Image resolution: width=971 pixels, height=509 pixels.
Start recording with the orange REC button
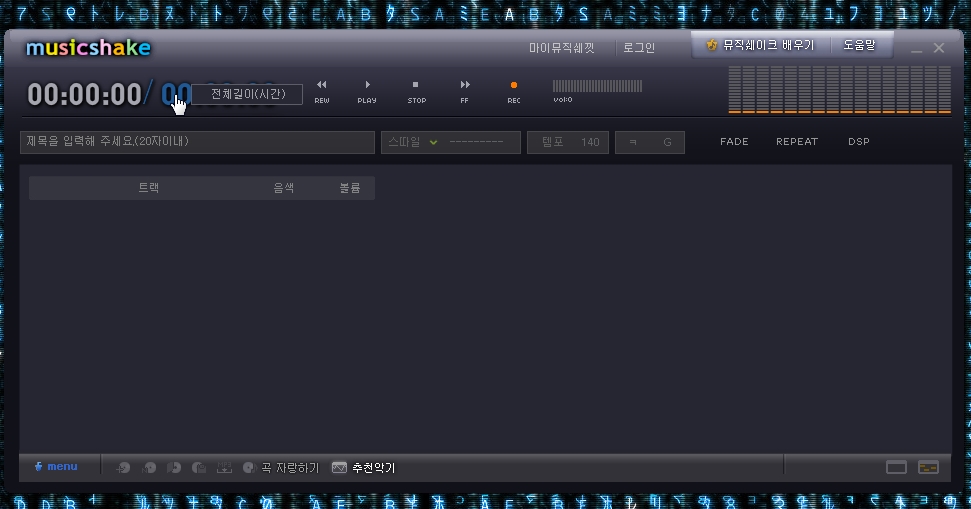point(513,91)
